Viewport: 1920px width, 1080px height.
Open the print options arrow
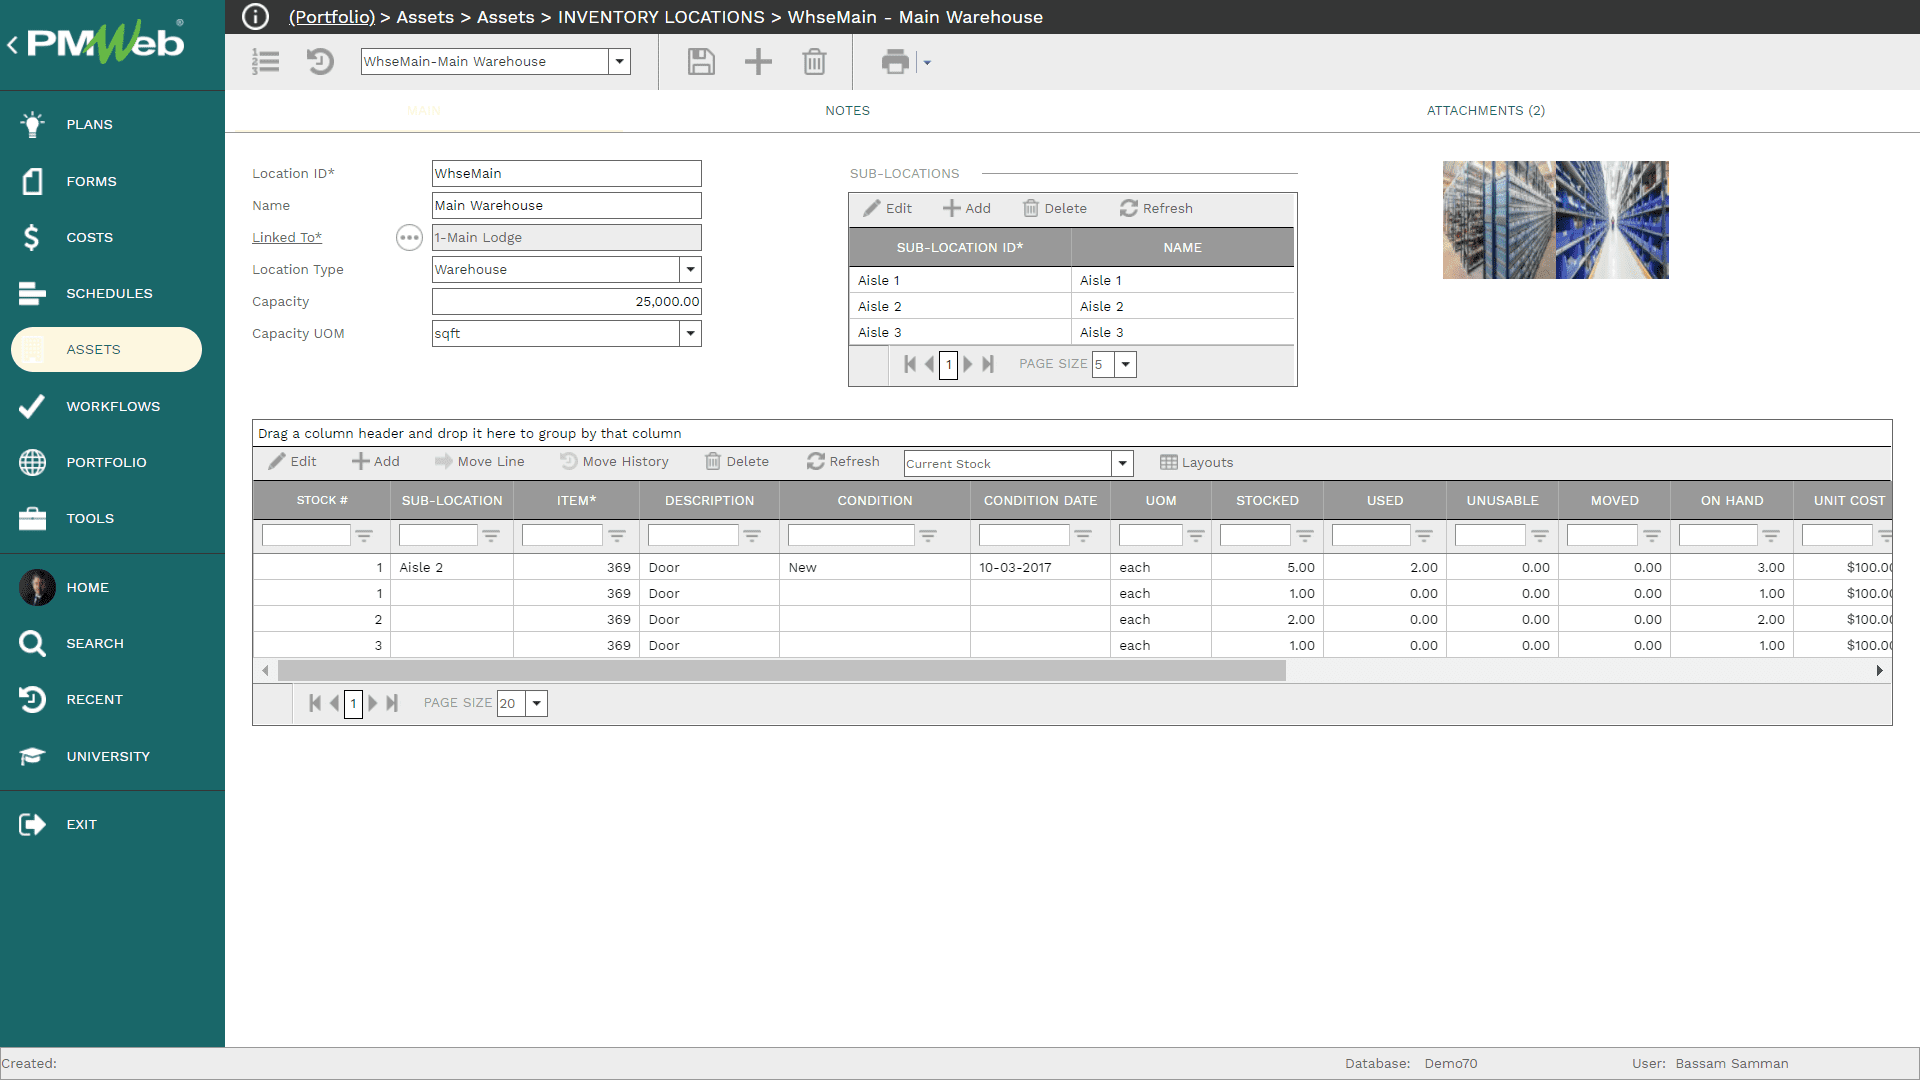(927, 63)
